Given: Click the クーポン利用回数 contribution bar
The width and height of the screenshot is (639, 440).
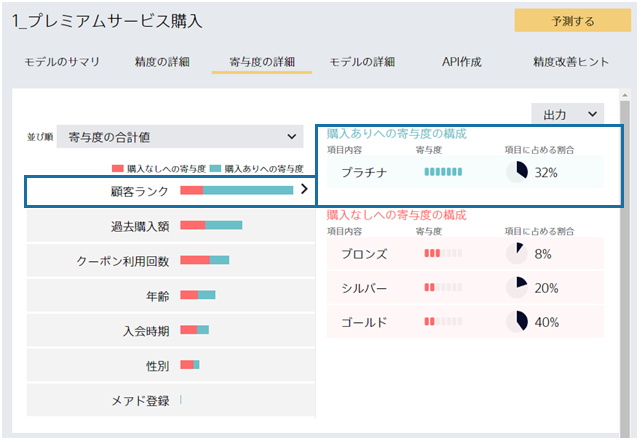Looking at the screenshot, I should 205,260.
